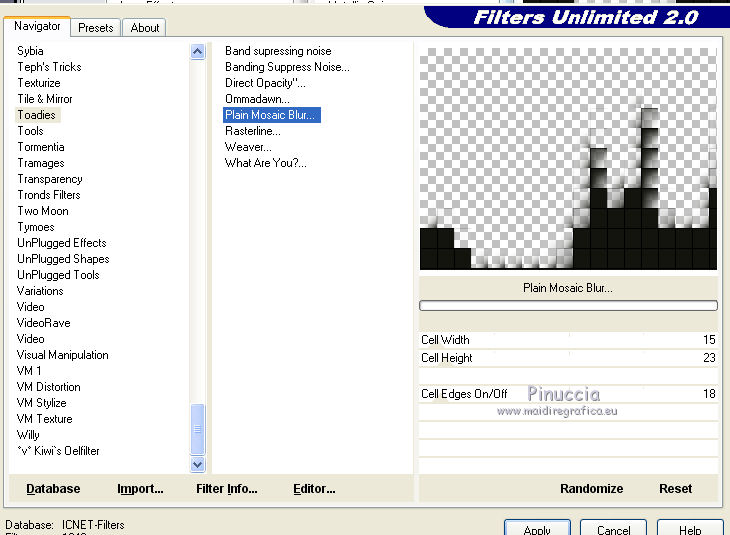This screenshot has height=535, width=730.
Task: Select the Tormentia category
Action: tap(41, 147)
